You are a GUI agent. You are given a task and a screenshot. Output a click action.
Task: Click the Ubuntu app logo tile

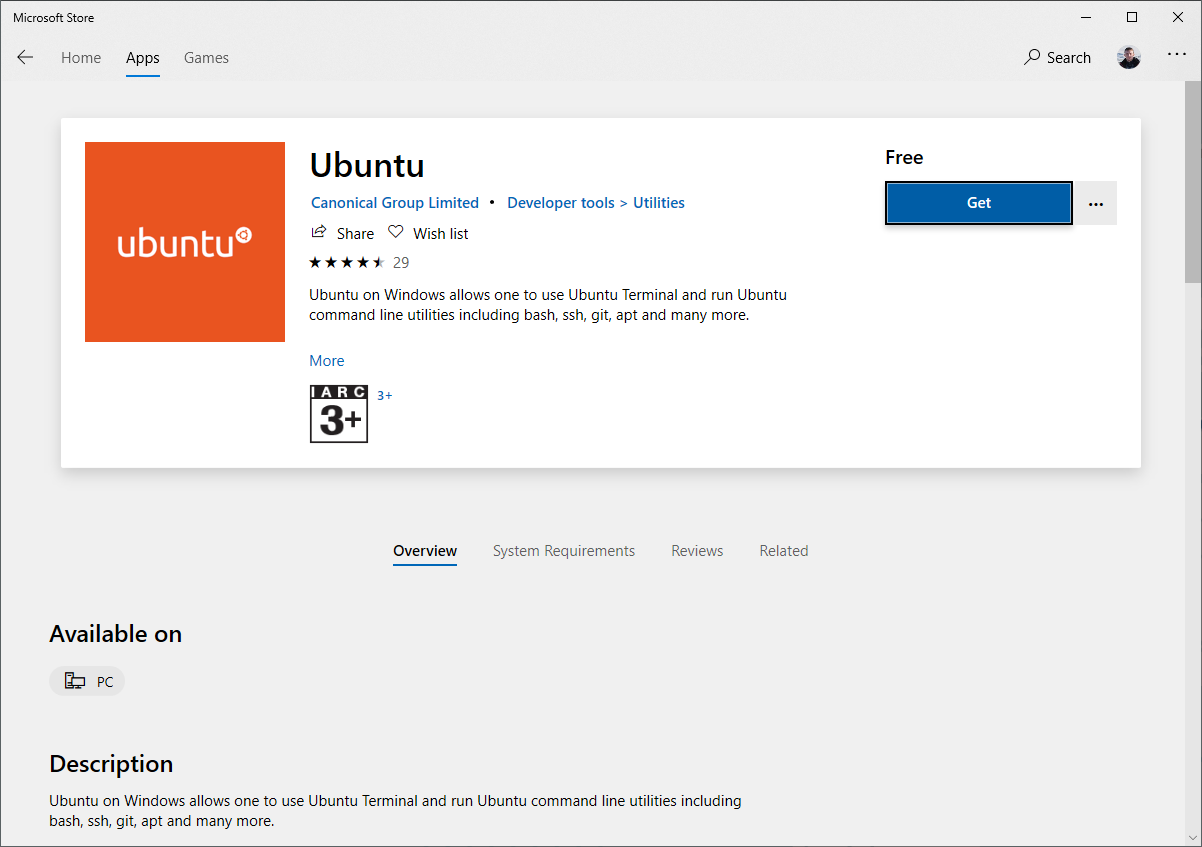click(185, 242)
